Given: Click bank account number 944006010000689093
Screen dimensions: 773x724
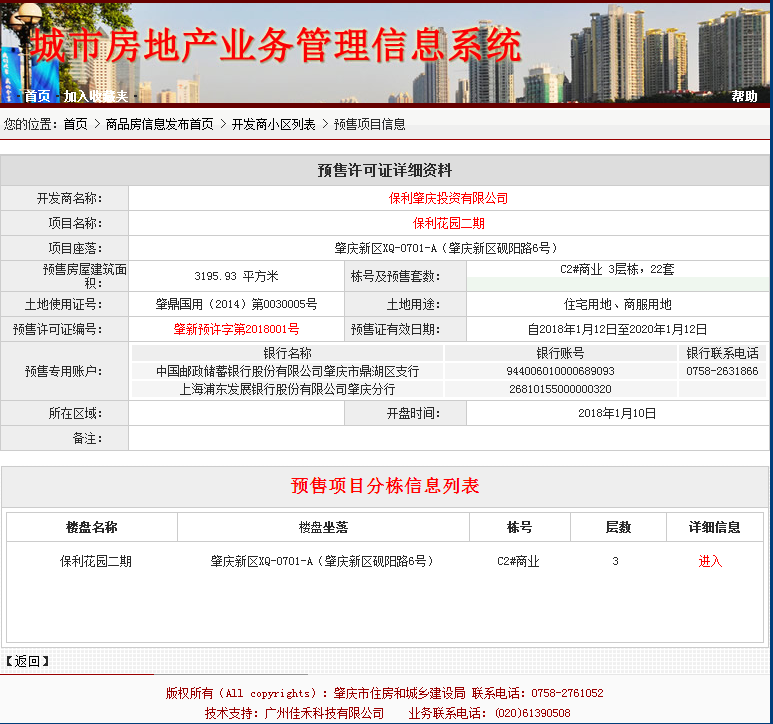Looking at the screenshot, I should [560, 371].
